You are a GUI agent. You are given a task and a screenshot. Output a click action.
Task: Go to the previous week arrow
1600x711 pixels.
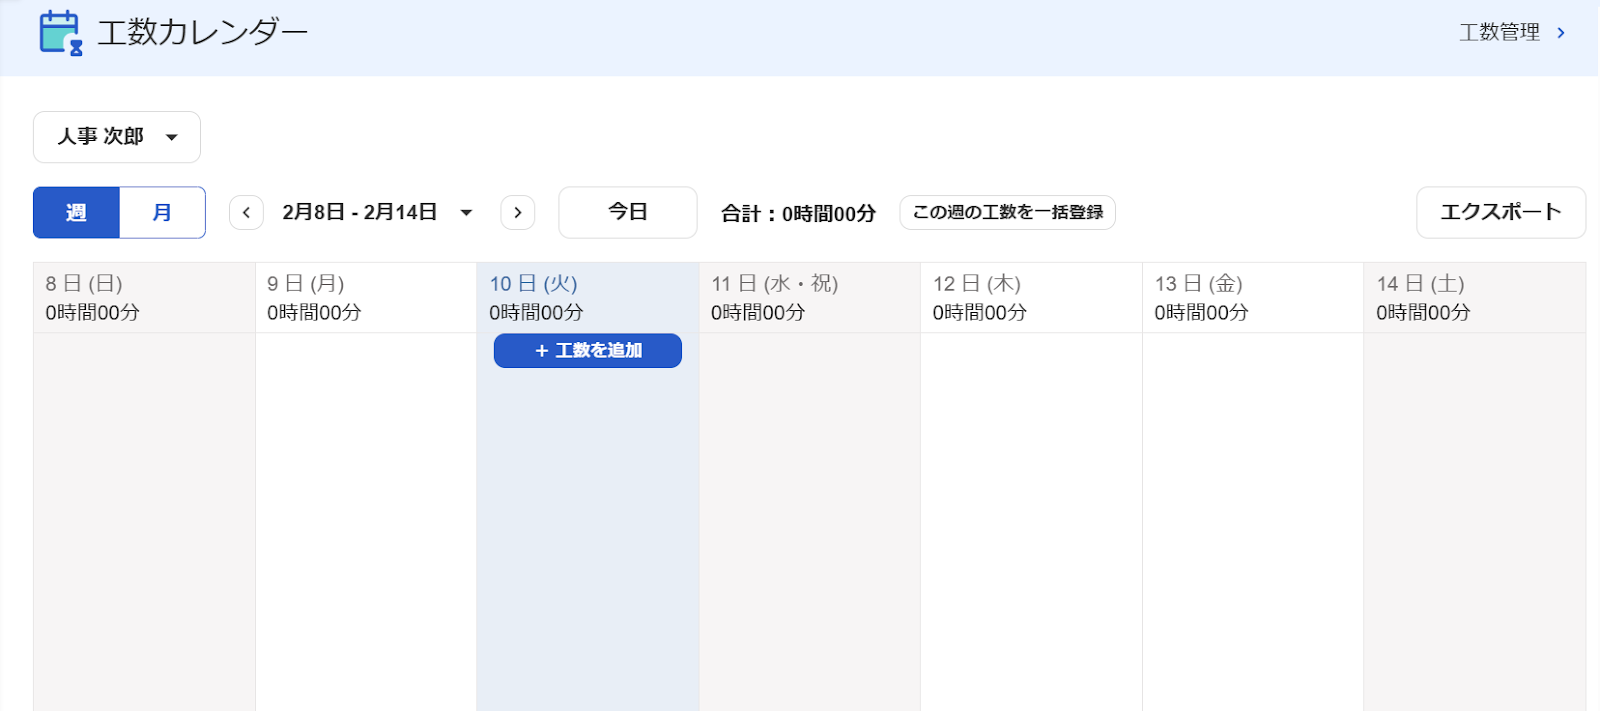246,212
